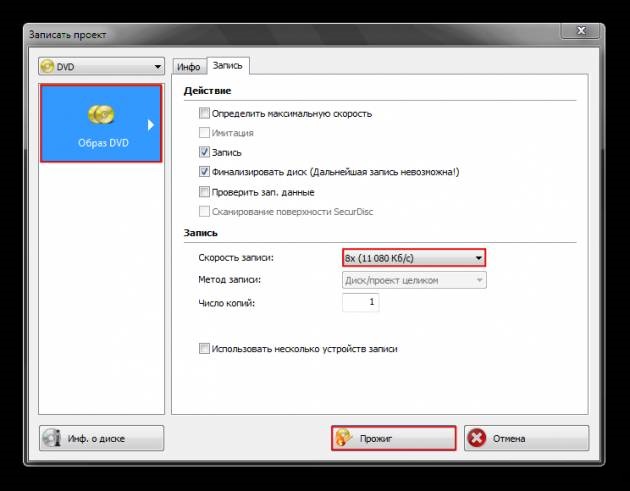Click the white arrow beside Образ DVD
This screenshot has width=630, height=491.
[151, 125]
